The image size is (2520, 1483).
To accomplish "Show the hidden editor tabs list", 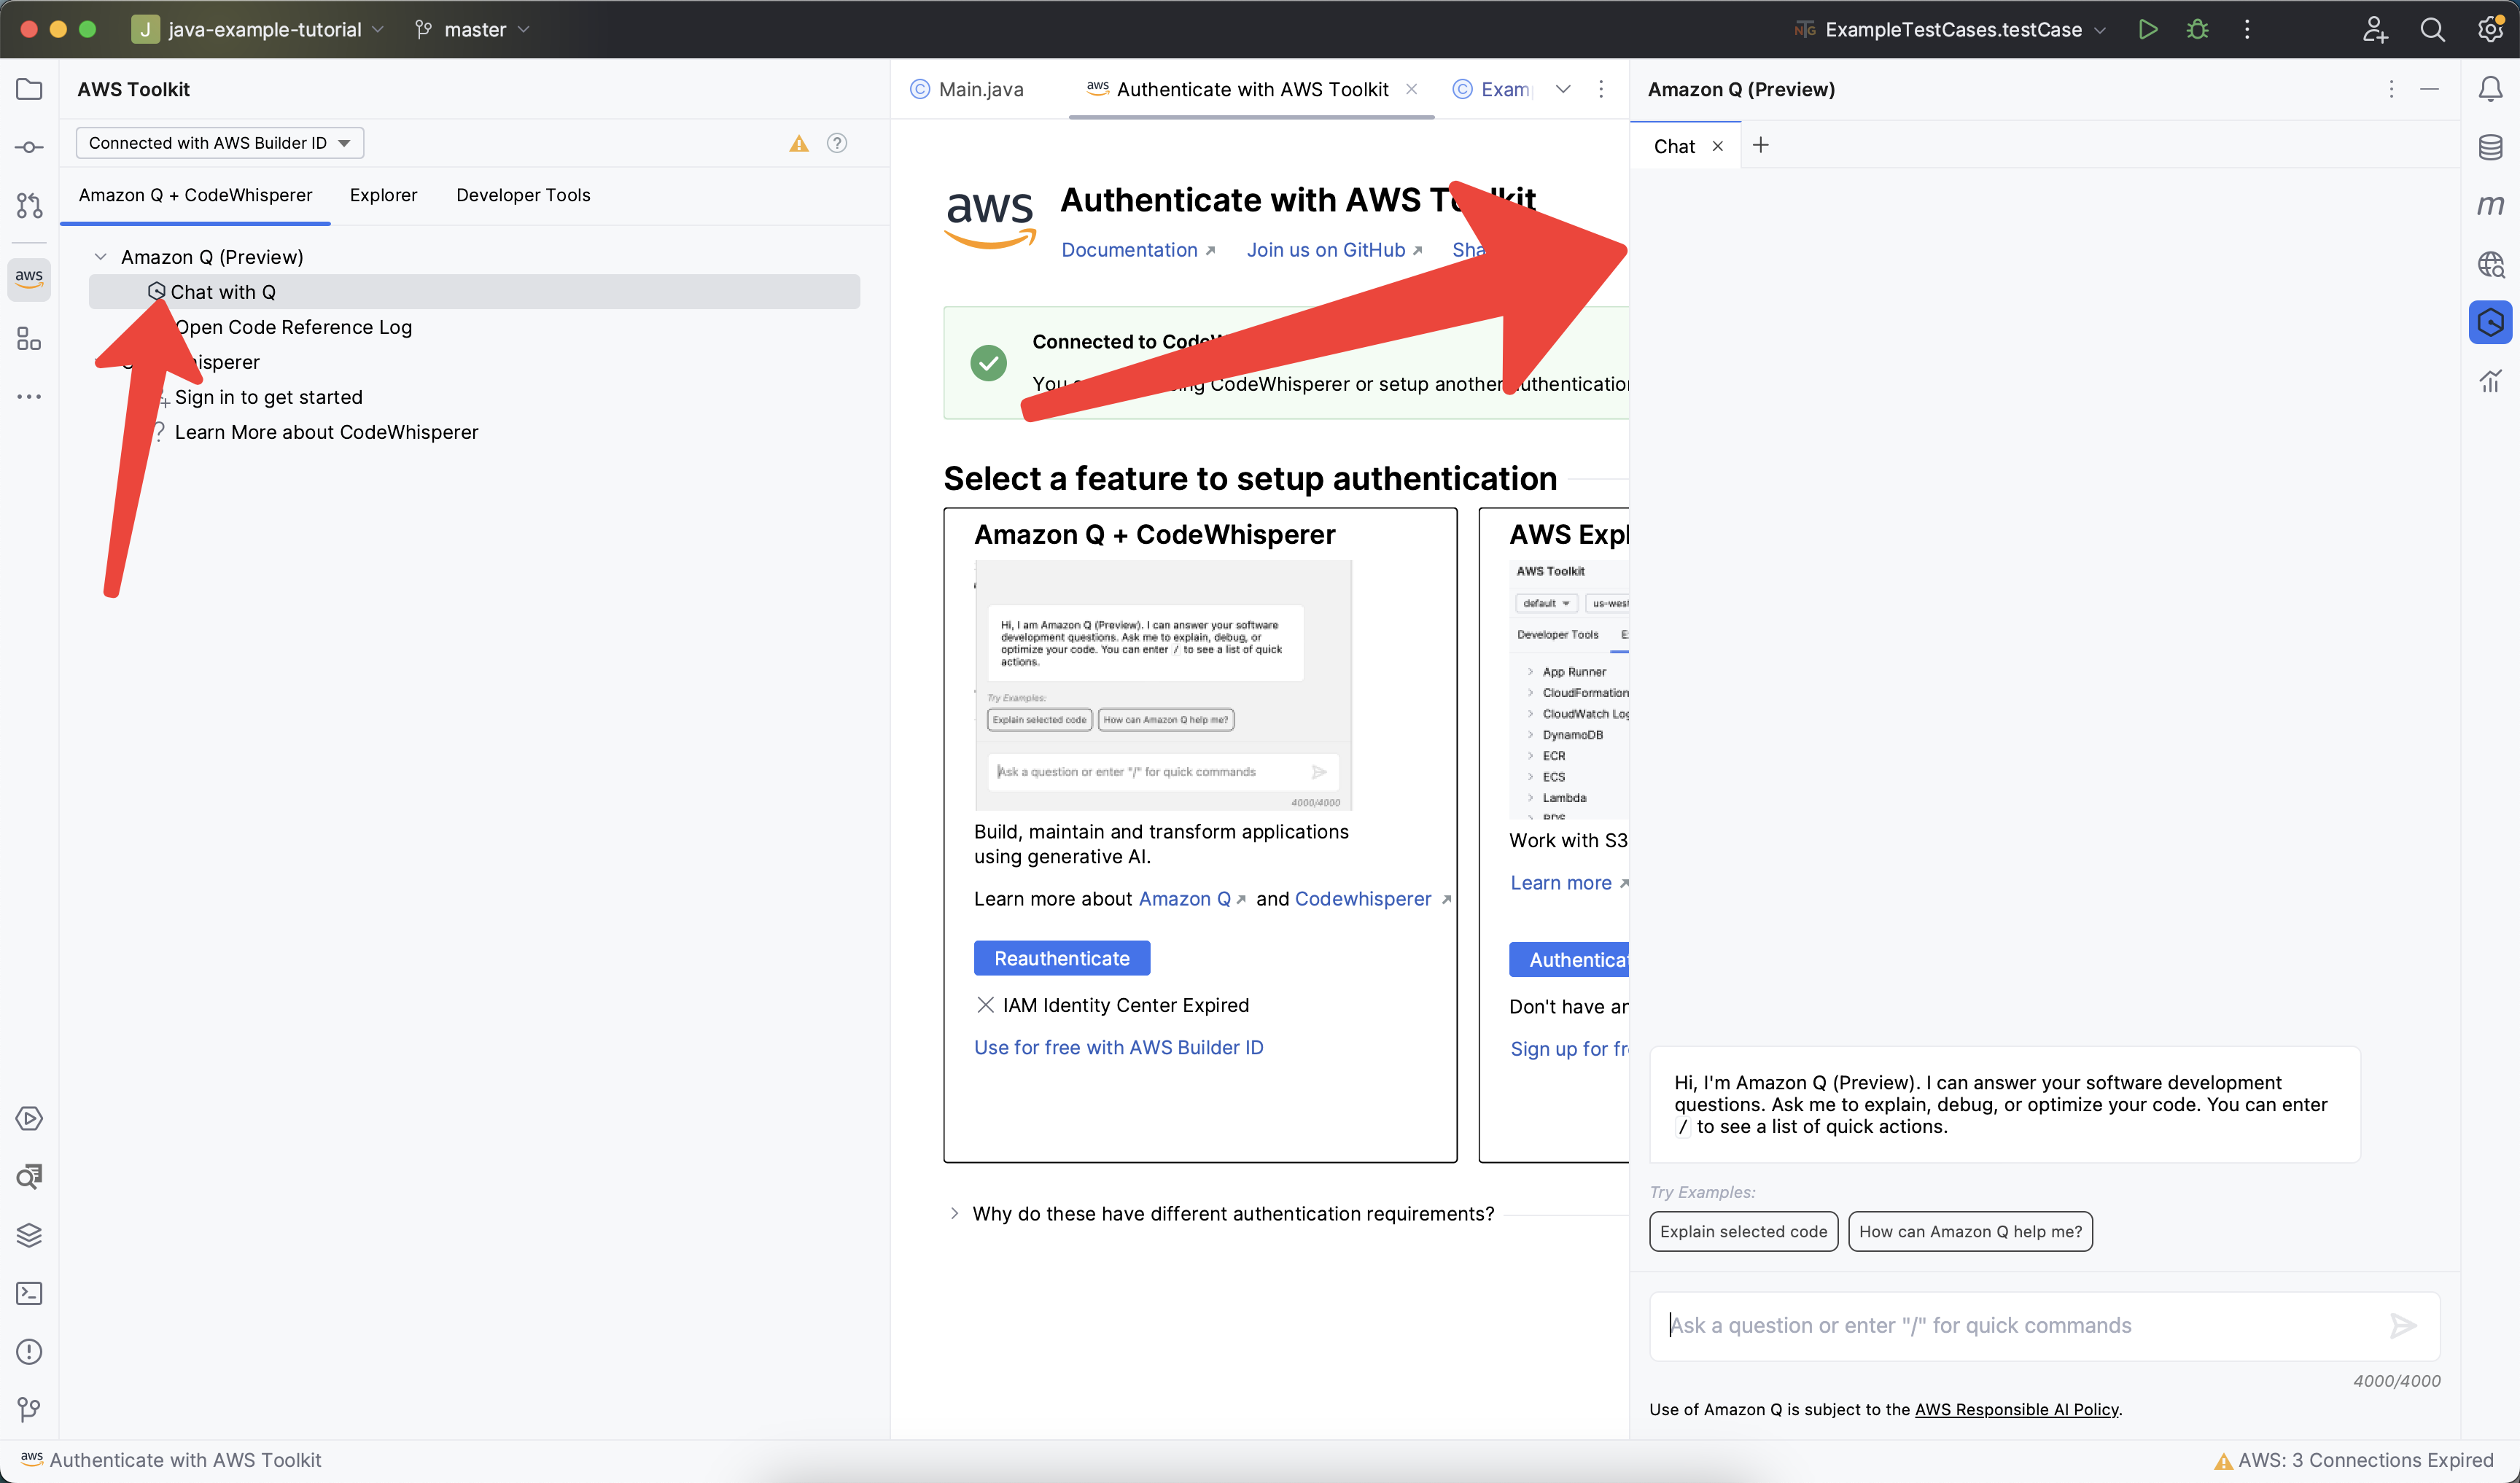I will 1563,89.
